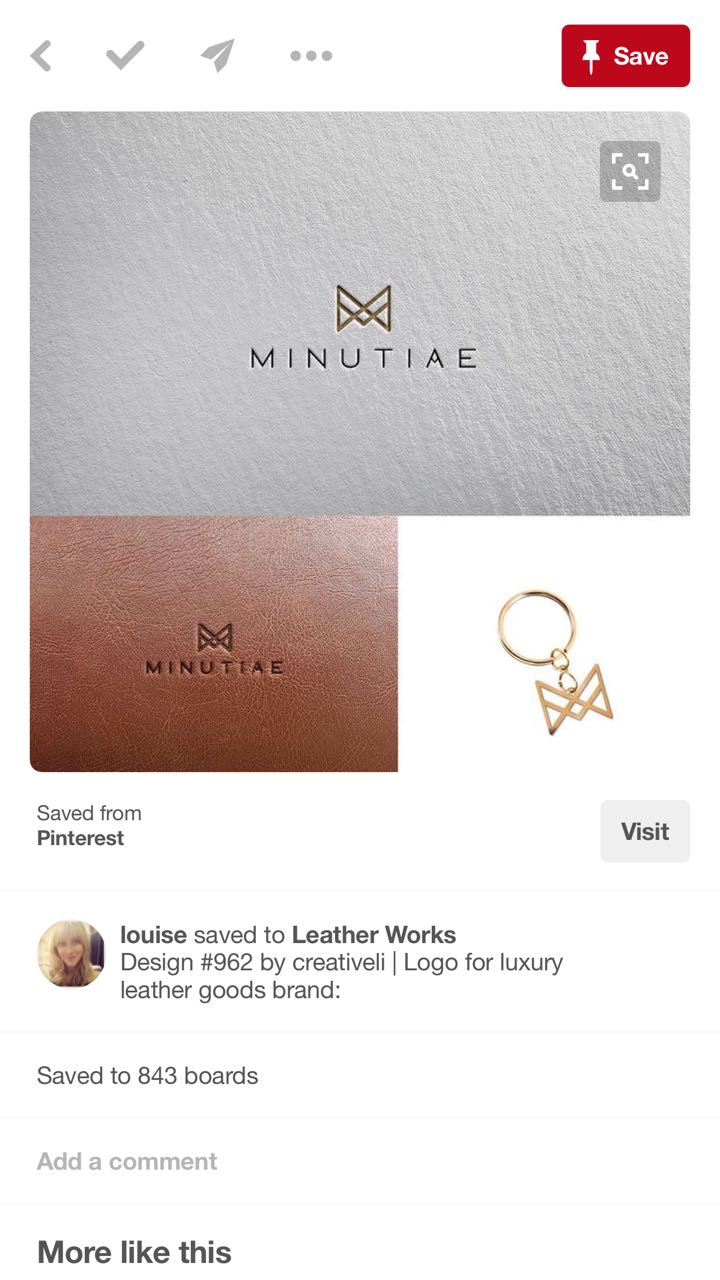Tap the gold keyring charm image
The height and width of the screenshot is (1280, 720).
pos(555,661)
